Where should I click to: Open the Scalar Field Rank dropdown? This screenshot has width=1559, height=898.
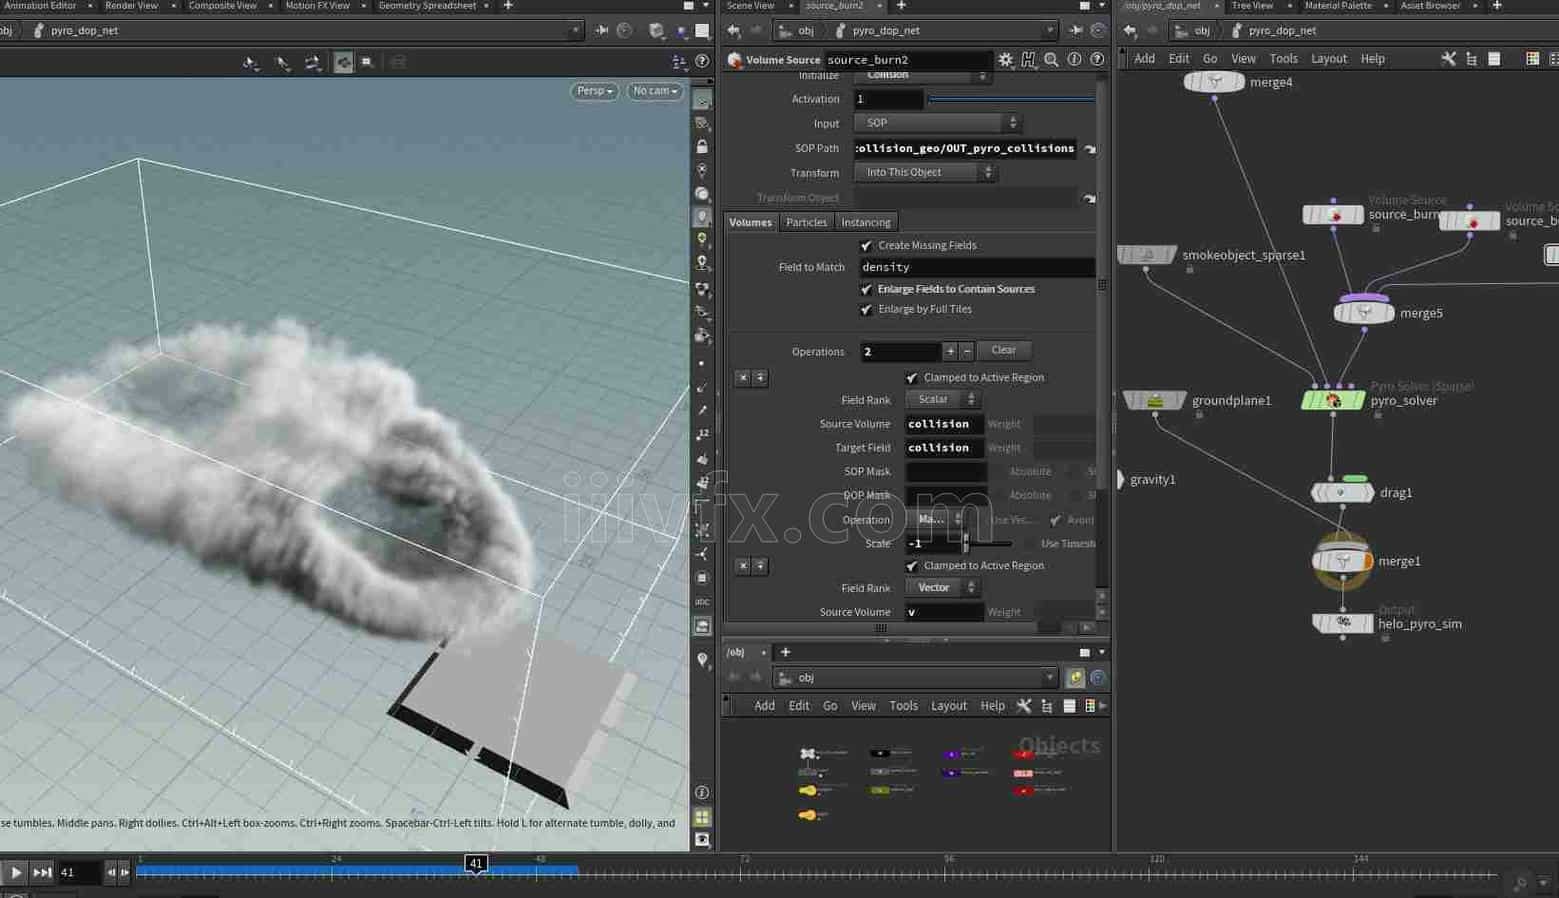tap(942, 400)
